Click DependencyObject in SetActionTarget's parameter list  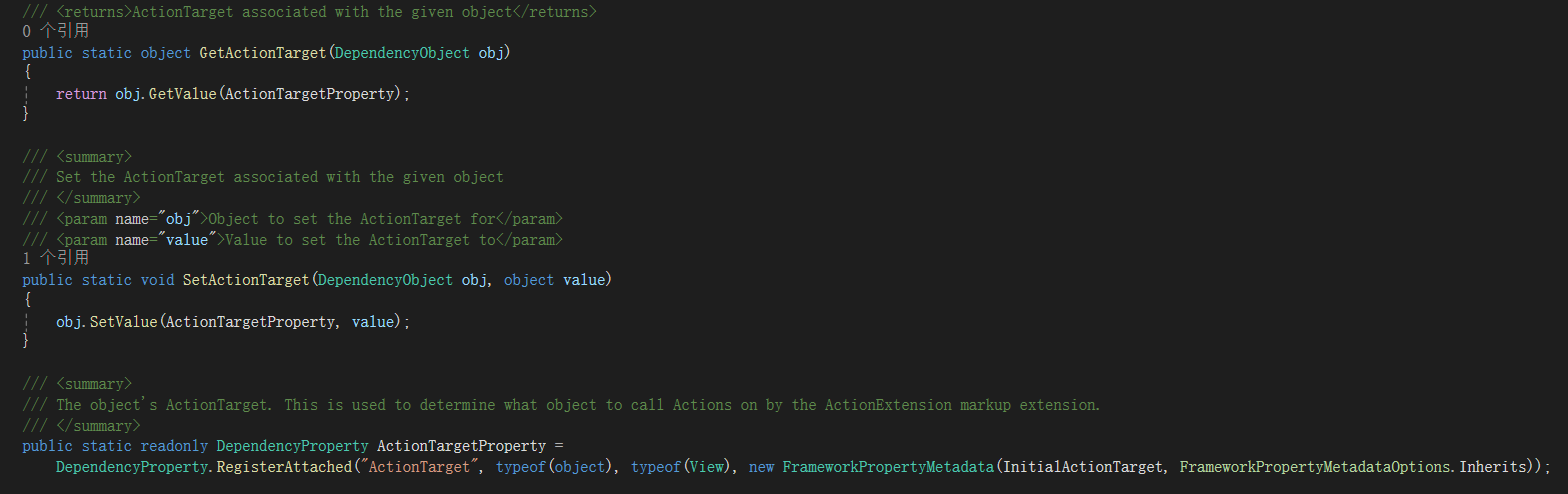pos(385,280)
